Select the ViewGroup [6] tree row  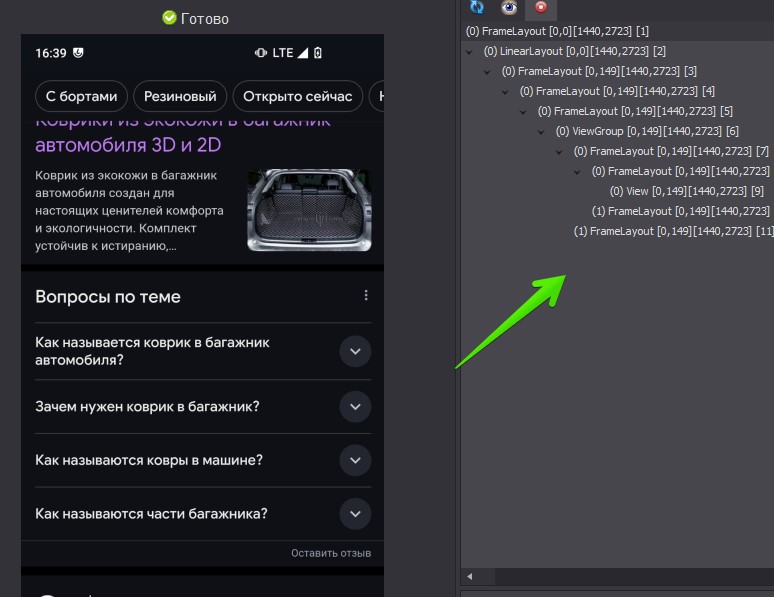(x=647, y=131)
